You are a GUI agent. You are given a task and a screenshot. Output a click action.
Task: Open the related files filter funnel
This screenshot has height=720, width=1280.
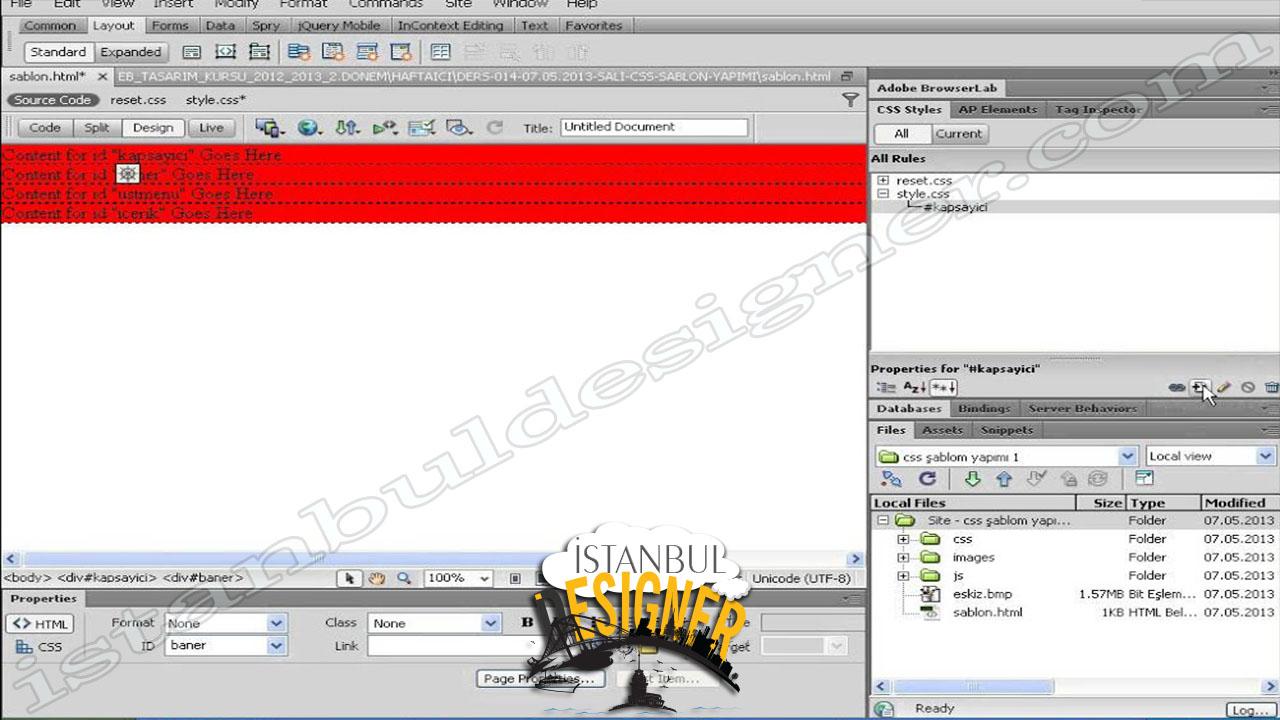point(850,100)
